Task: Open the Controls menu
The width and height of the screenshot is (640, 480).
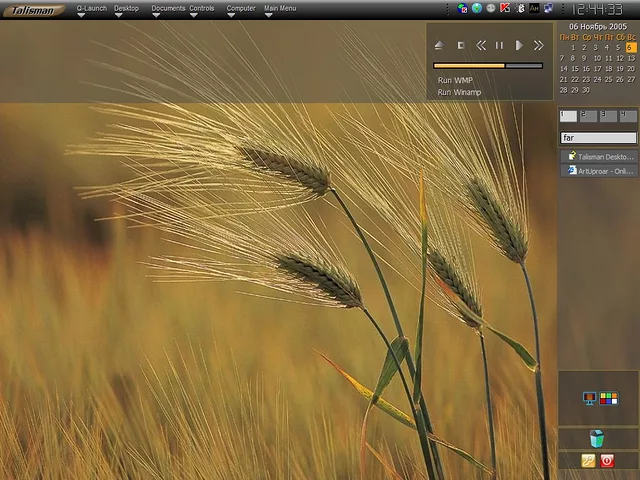Action: (x=202, y=10)
